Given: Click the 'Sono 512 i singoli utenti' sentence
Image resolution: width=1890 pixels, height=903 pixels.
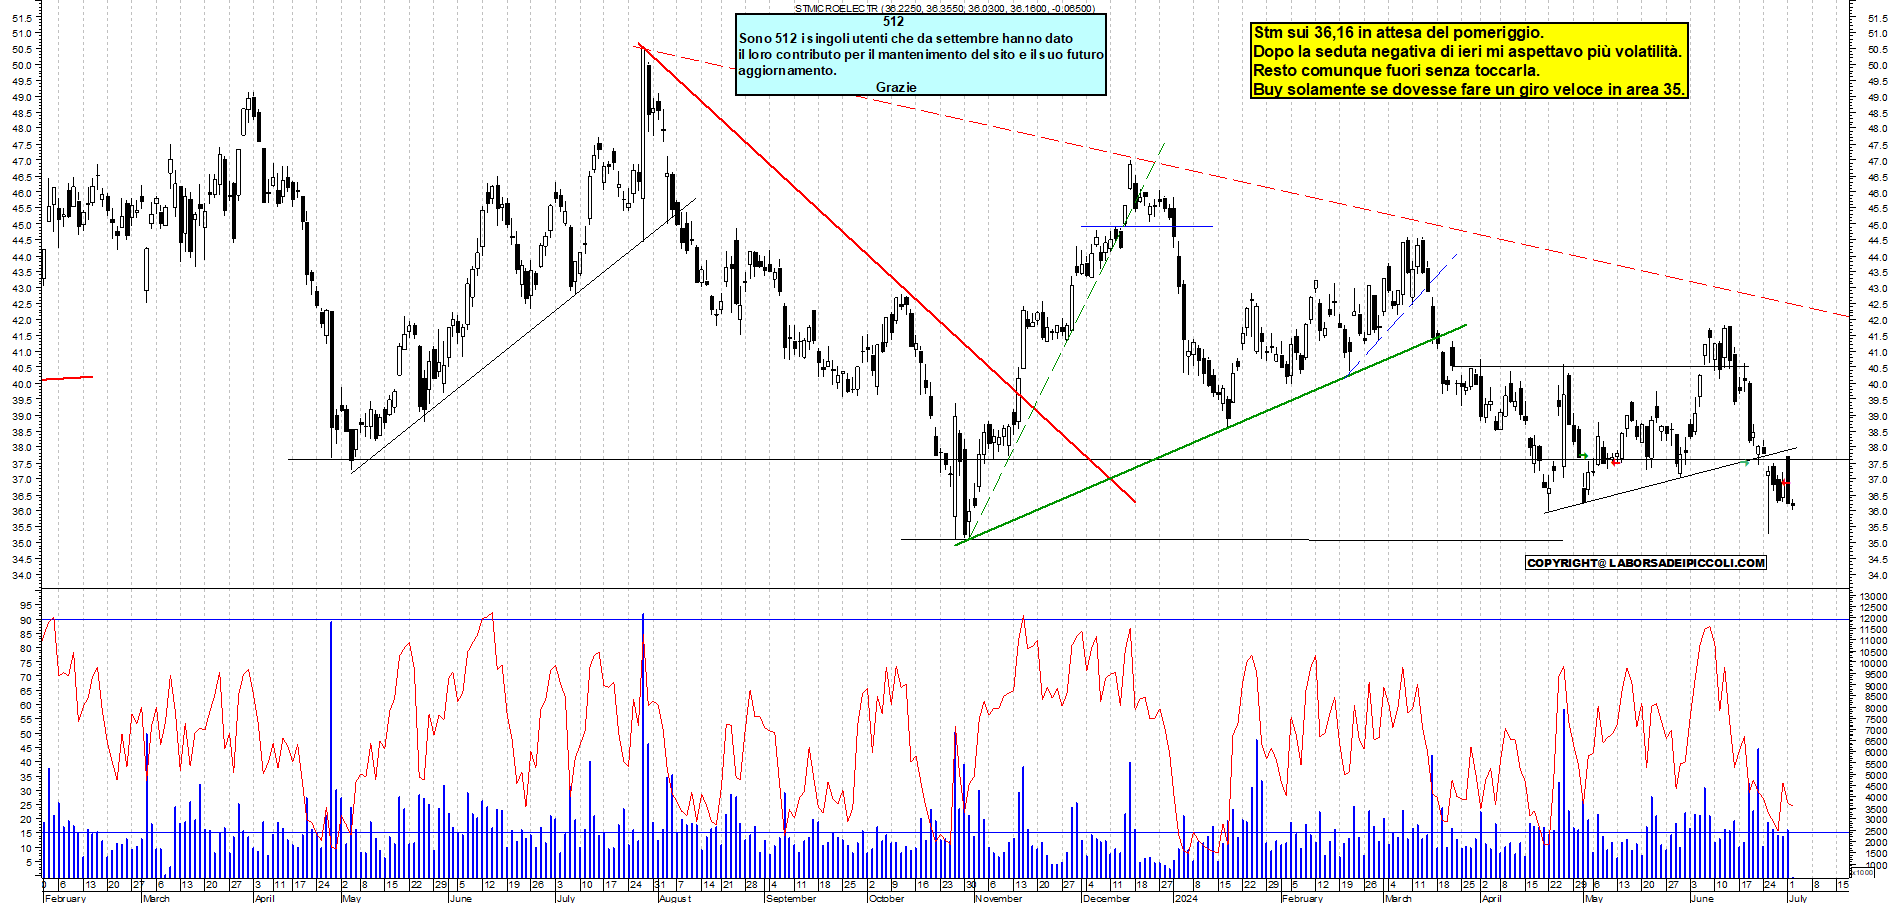Looking at the screenshot, I should [905, 38].
